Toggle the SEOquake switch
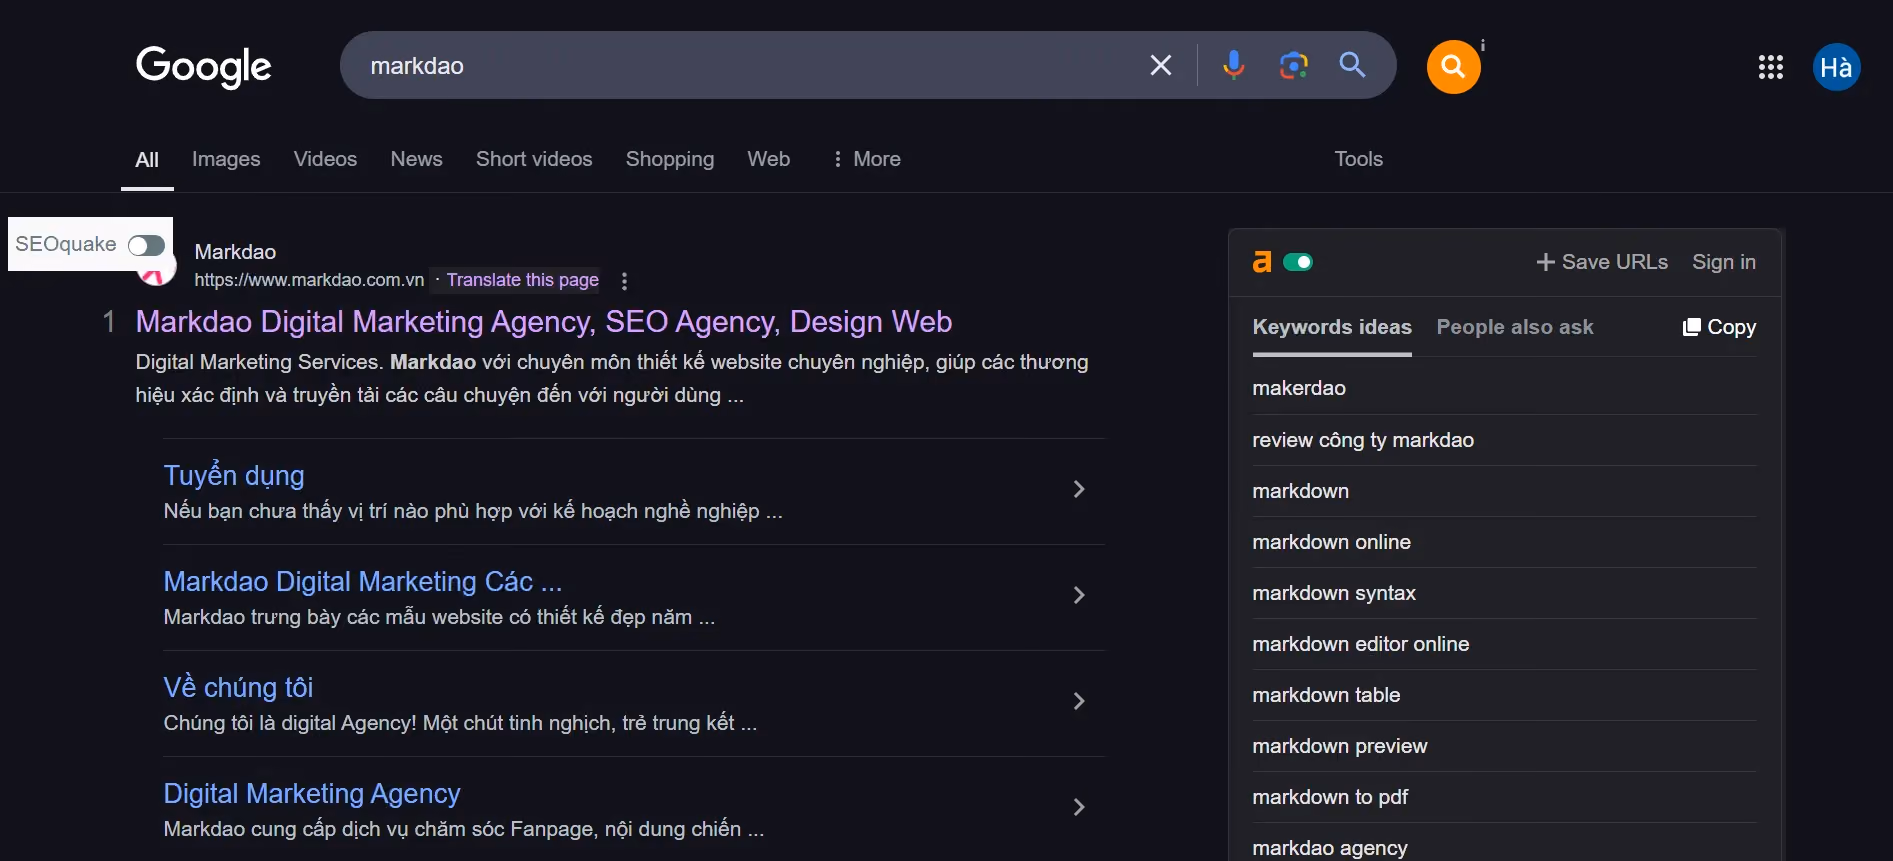This screenshot has height=861, width=1893. click(146, 245)
